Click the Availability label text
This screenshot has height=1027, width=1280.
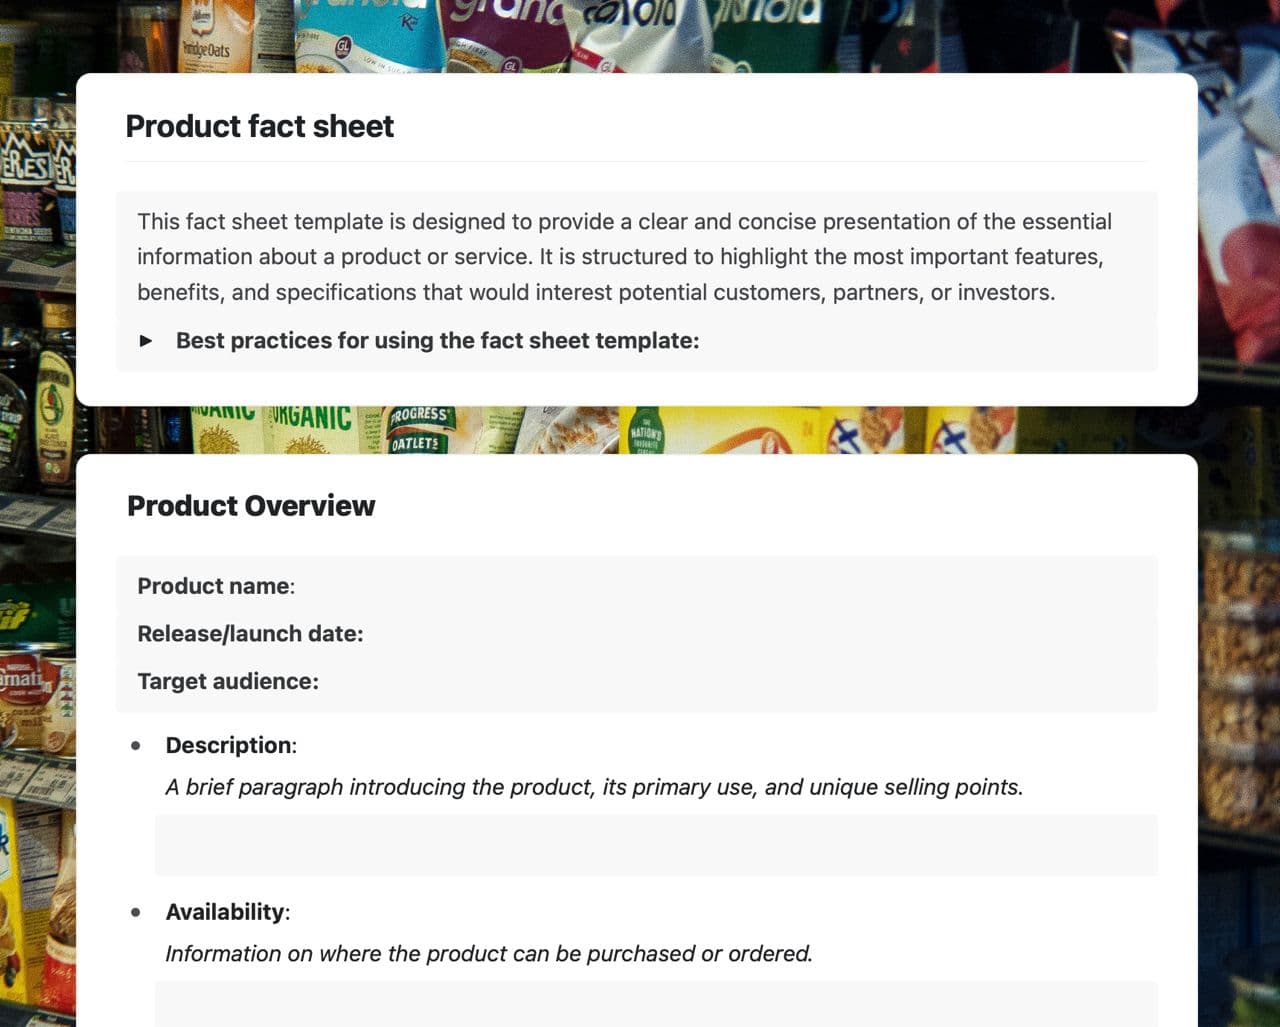point(227,912)
